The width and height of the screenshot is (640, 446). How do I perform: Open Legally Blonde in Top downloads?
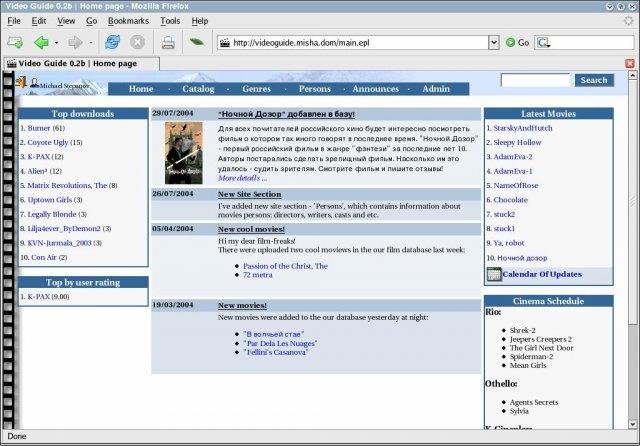(52, 214)
